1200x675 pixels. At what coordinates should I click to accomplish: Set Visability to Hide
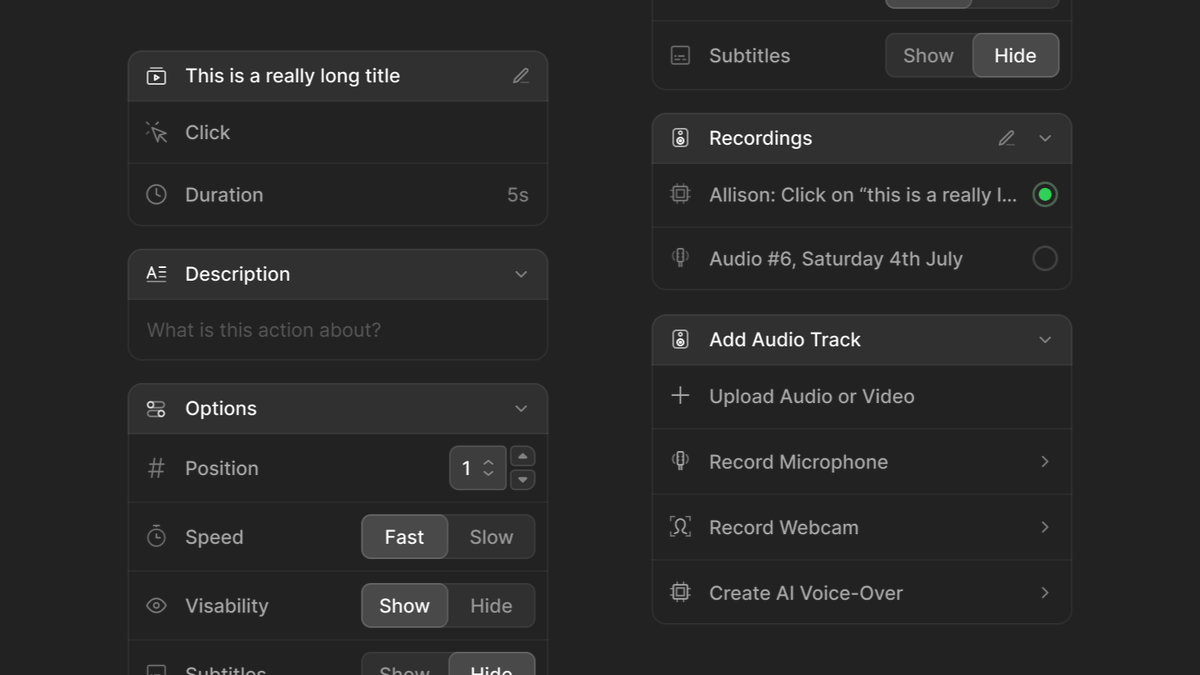tap(491, 606)
